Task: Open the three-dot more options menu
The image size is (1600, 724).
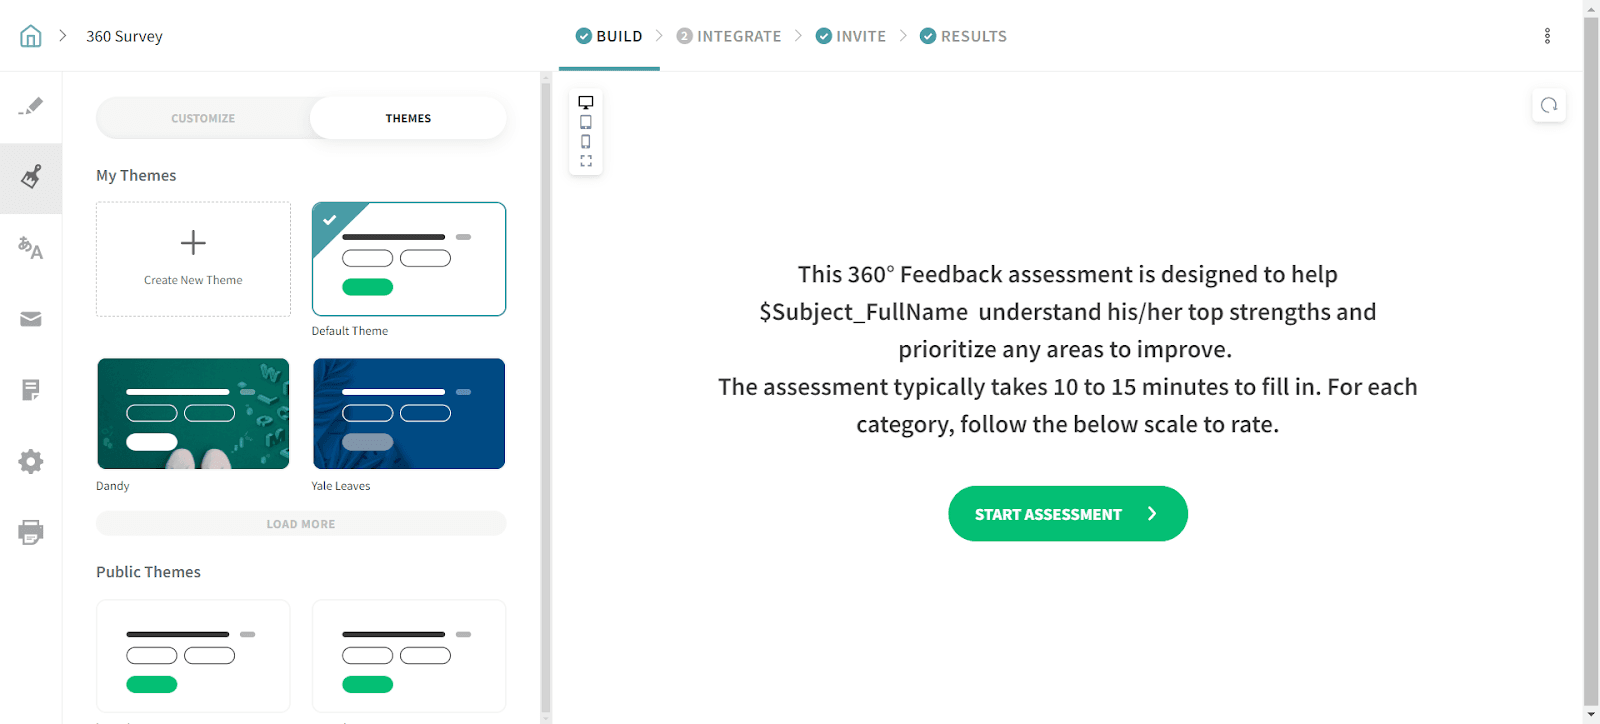Action: pos(1547,36)
